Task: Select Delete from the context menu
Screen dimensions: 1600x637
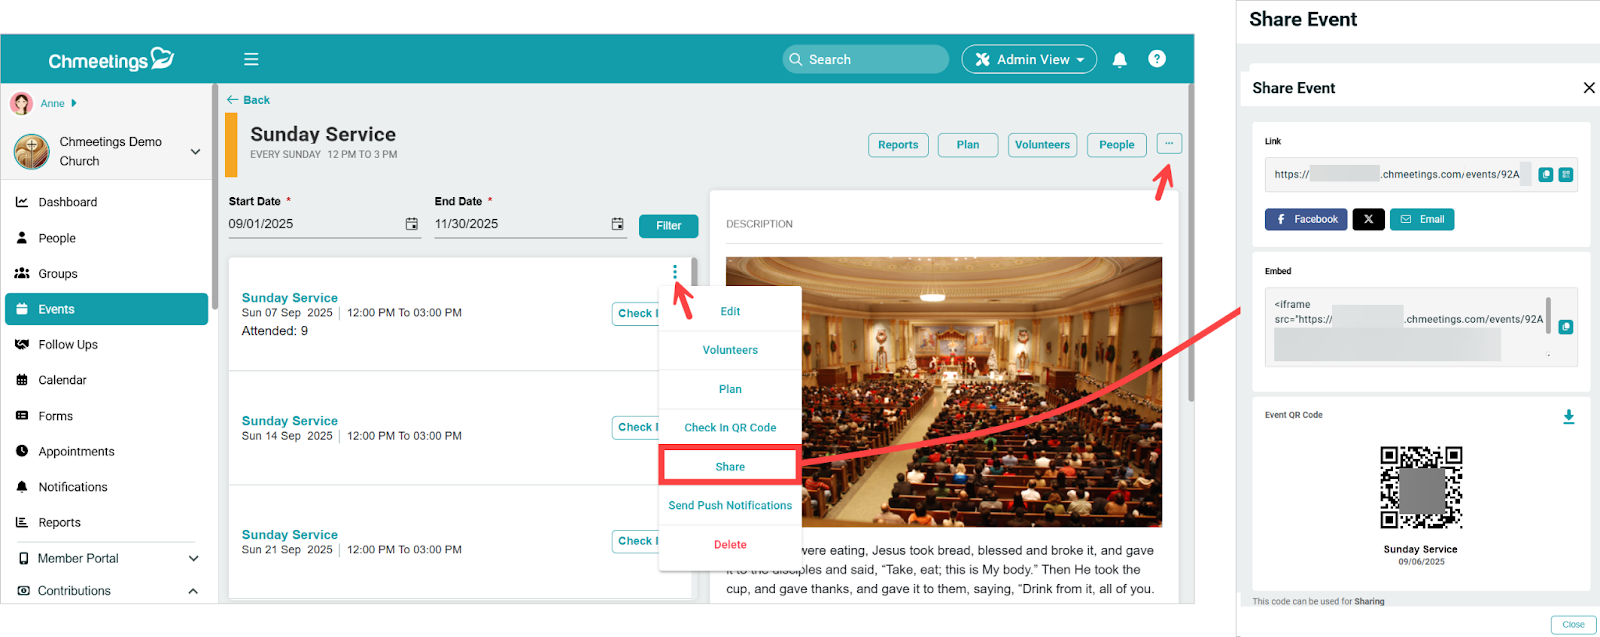Action: click(730, 545)
